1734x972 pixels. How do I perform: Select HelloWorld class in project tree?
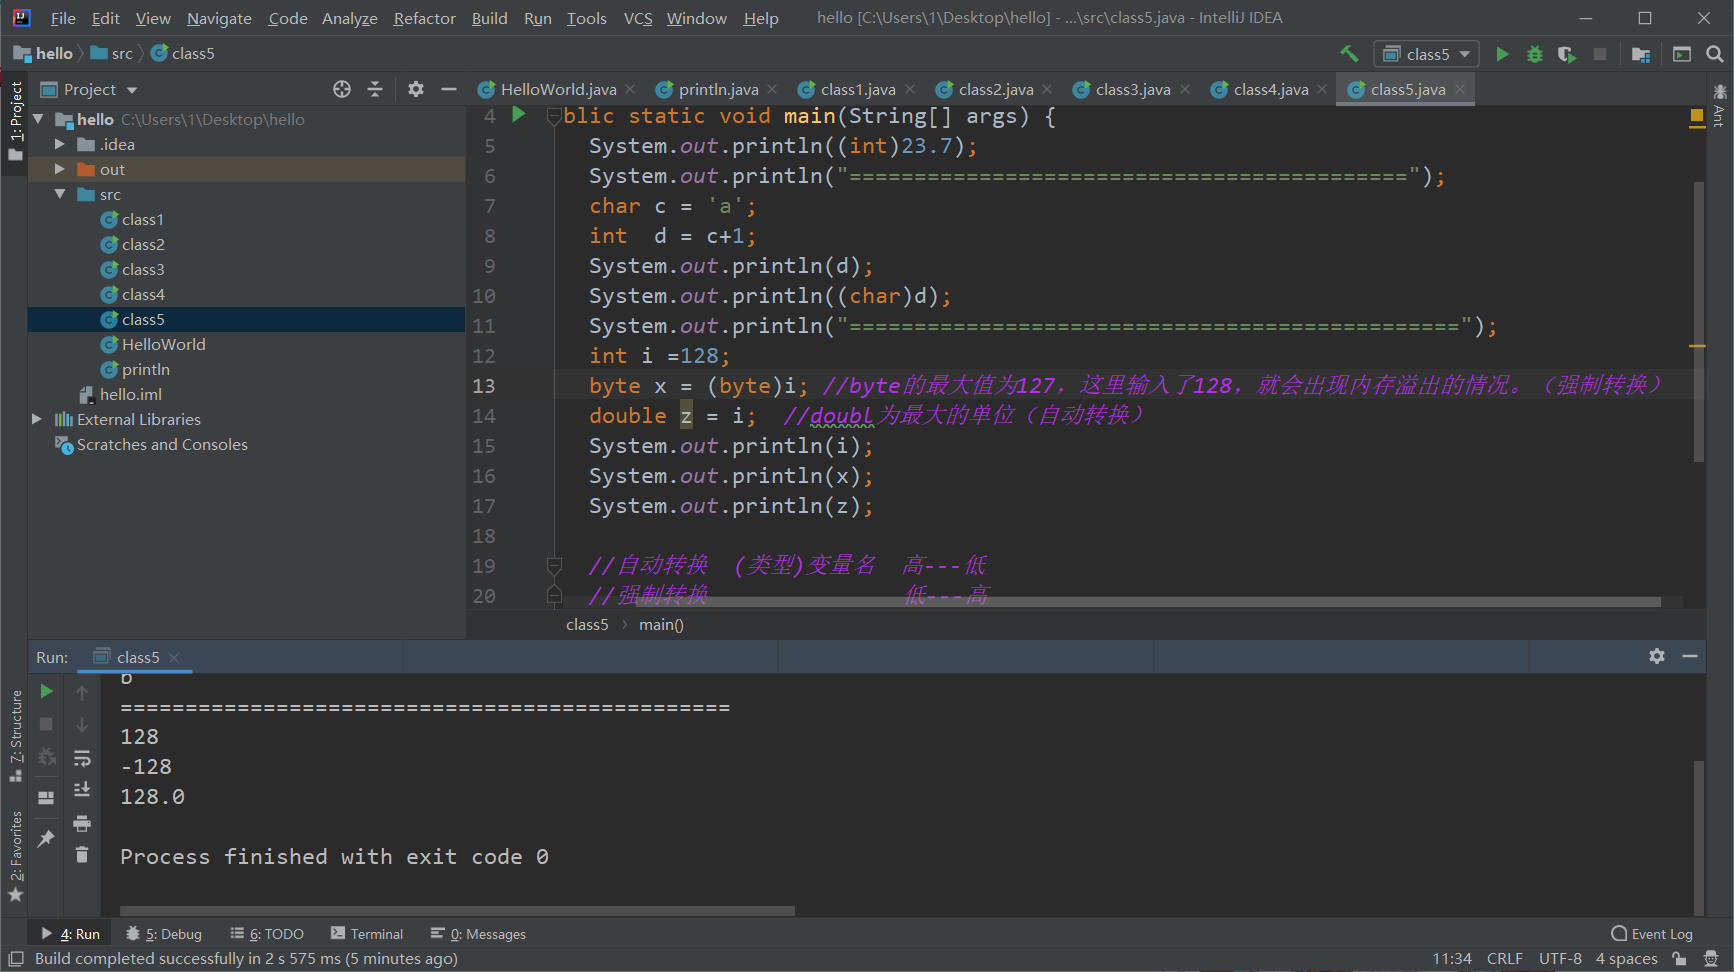click(163, 344)
